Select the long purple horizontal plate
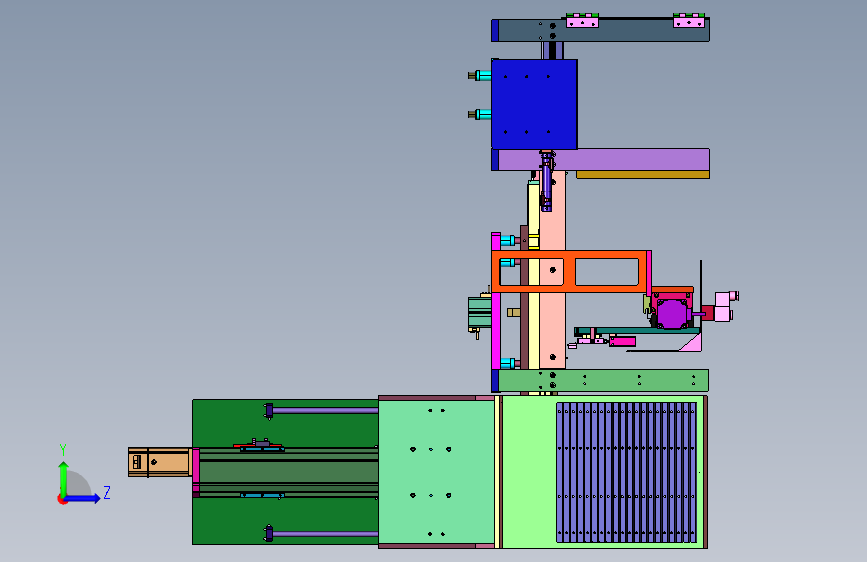Viewport: 867px width, 562px height. [x=604, y=159]
